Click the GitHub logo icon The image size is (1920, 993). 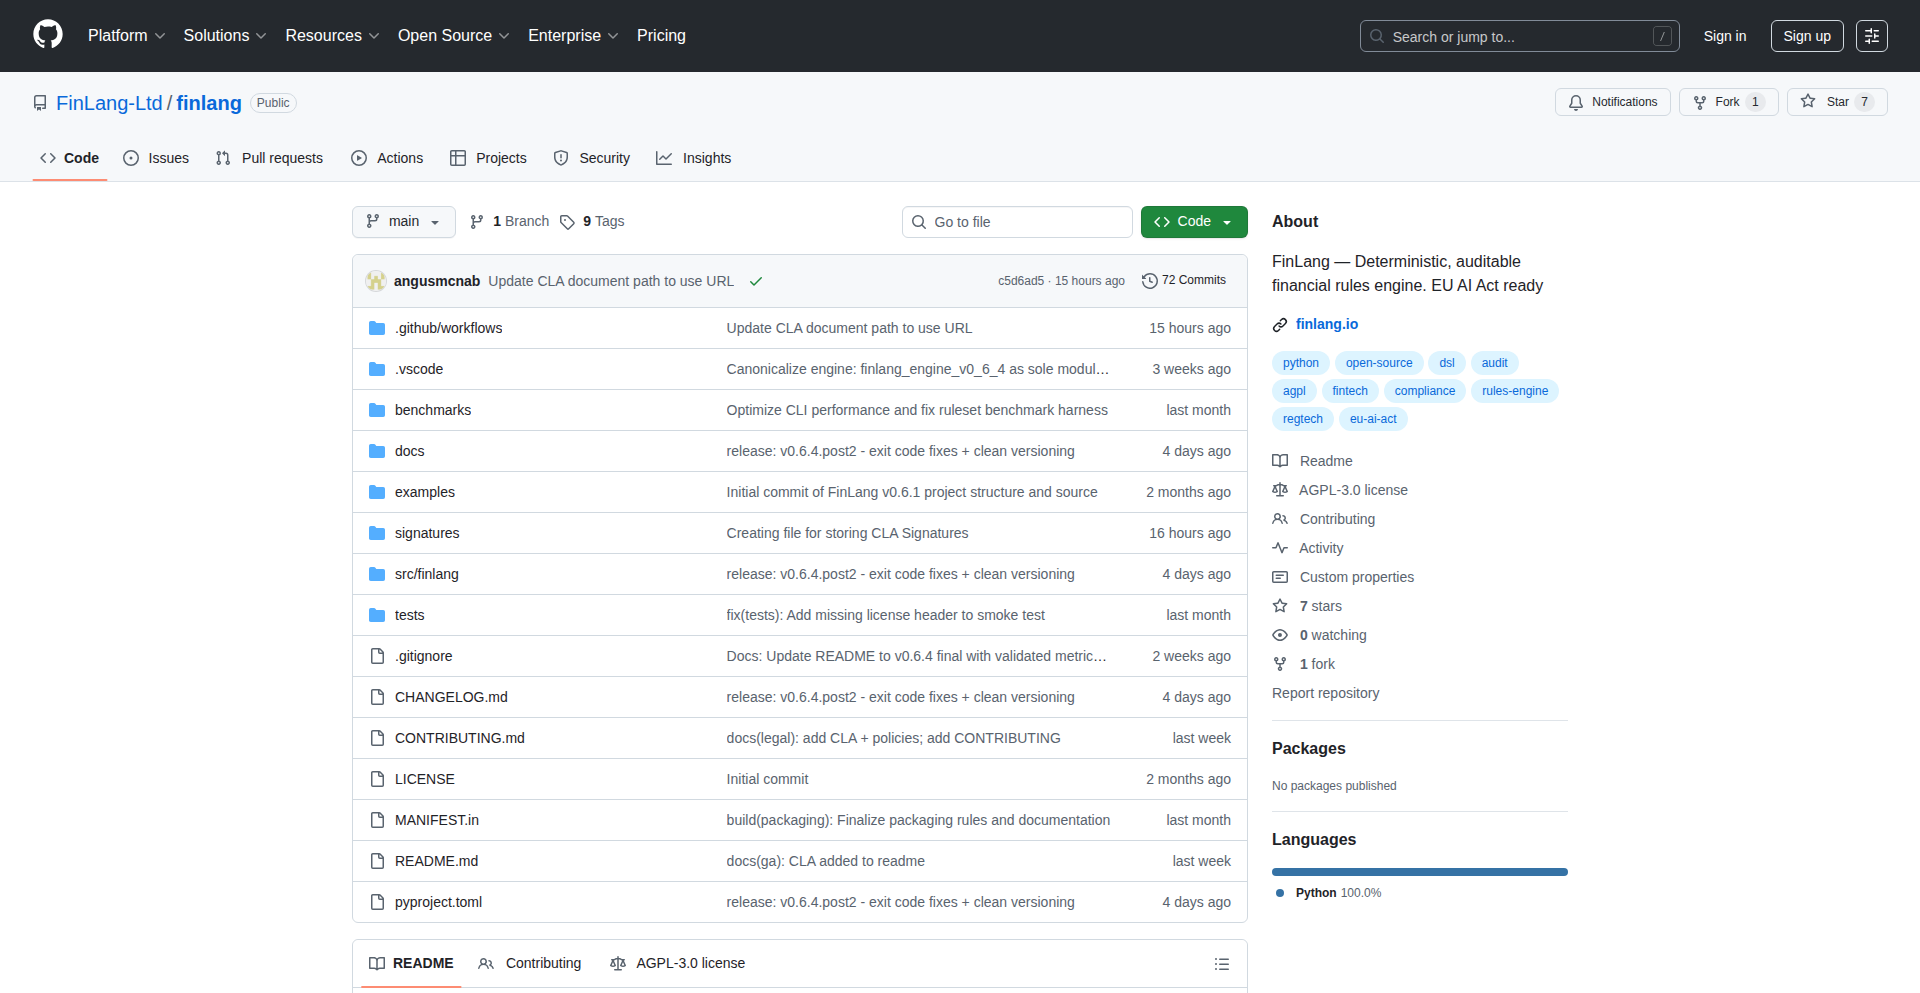[x=48, y=35]
